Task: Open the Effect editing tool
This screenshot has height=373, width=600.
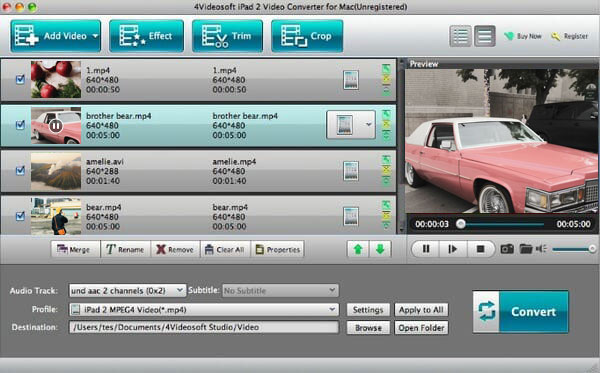Action: 147,36
